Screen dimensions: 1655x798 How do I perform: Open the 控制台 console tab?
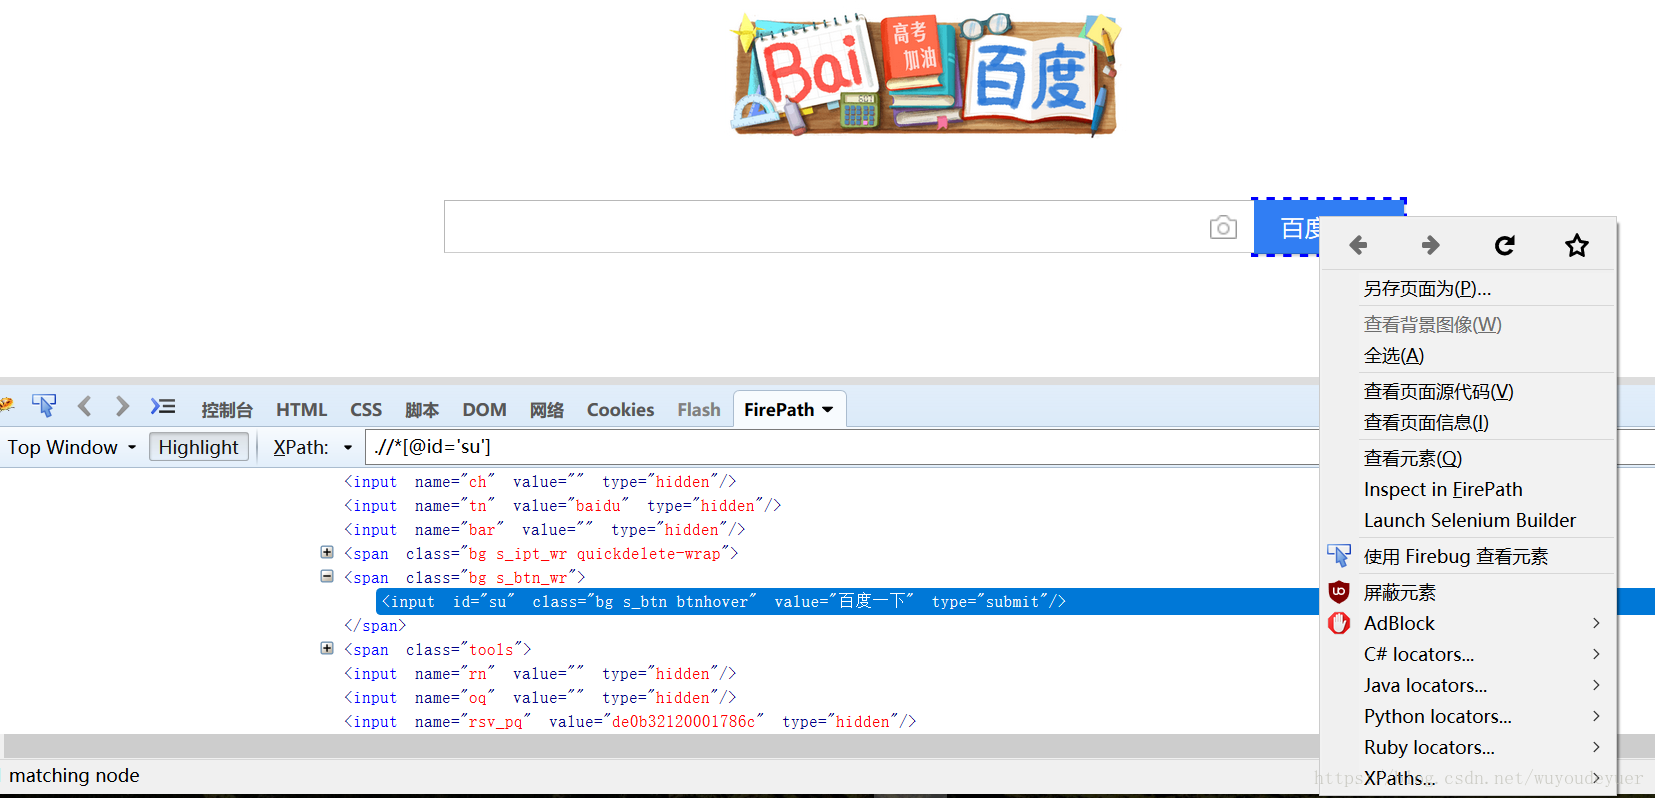[227, 410]
